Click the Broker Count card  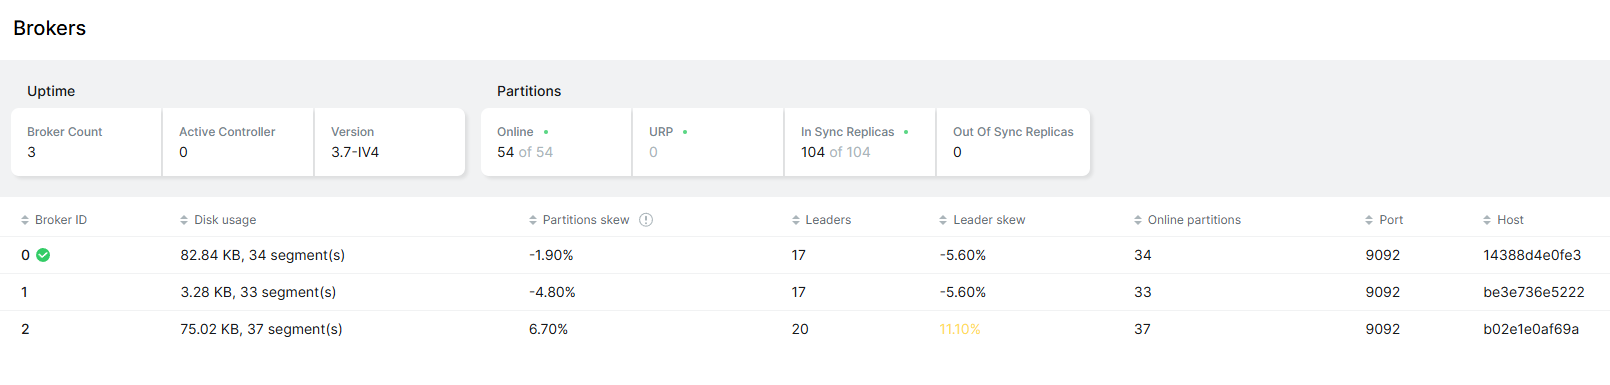pos(86,142)
